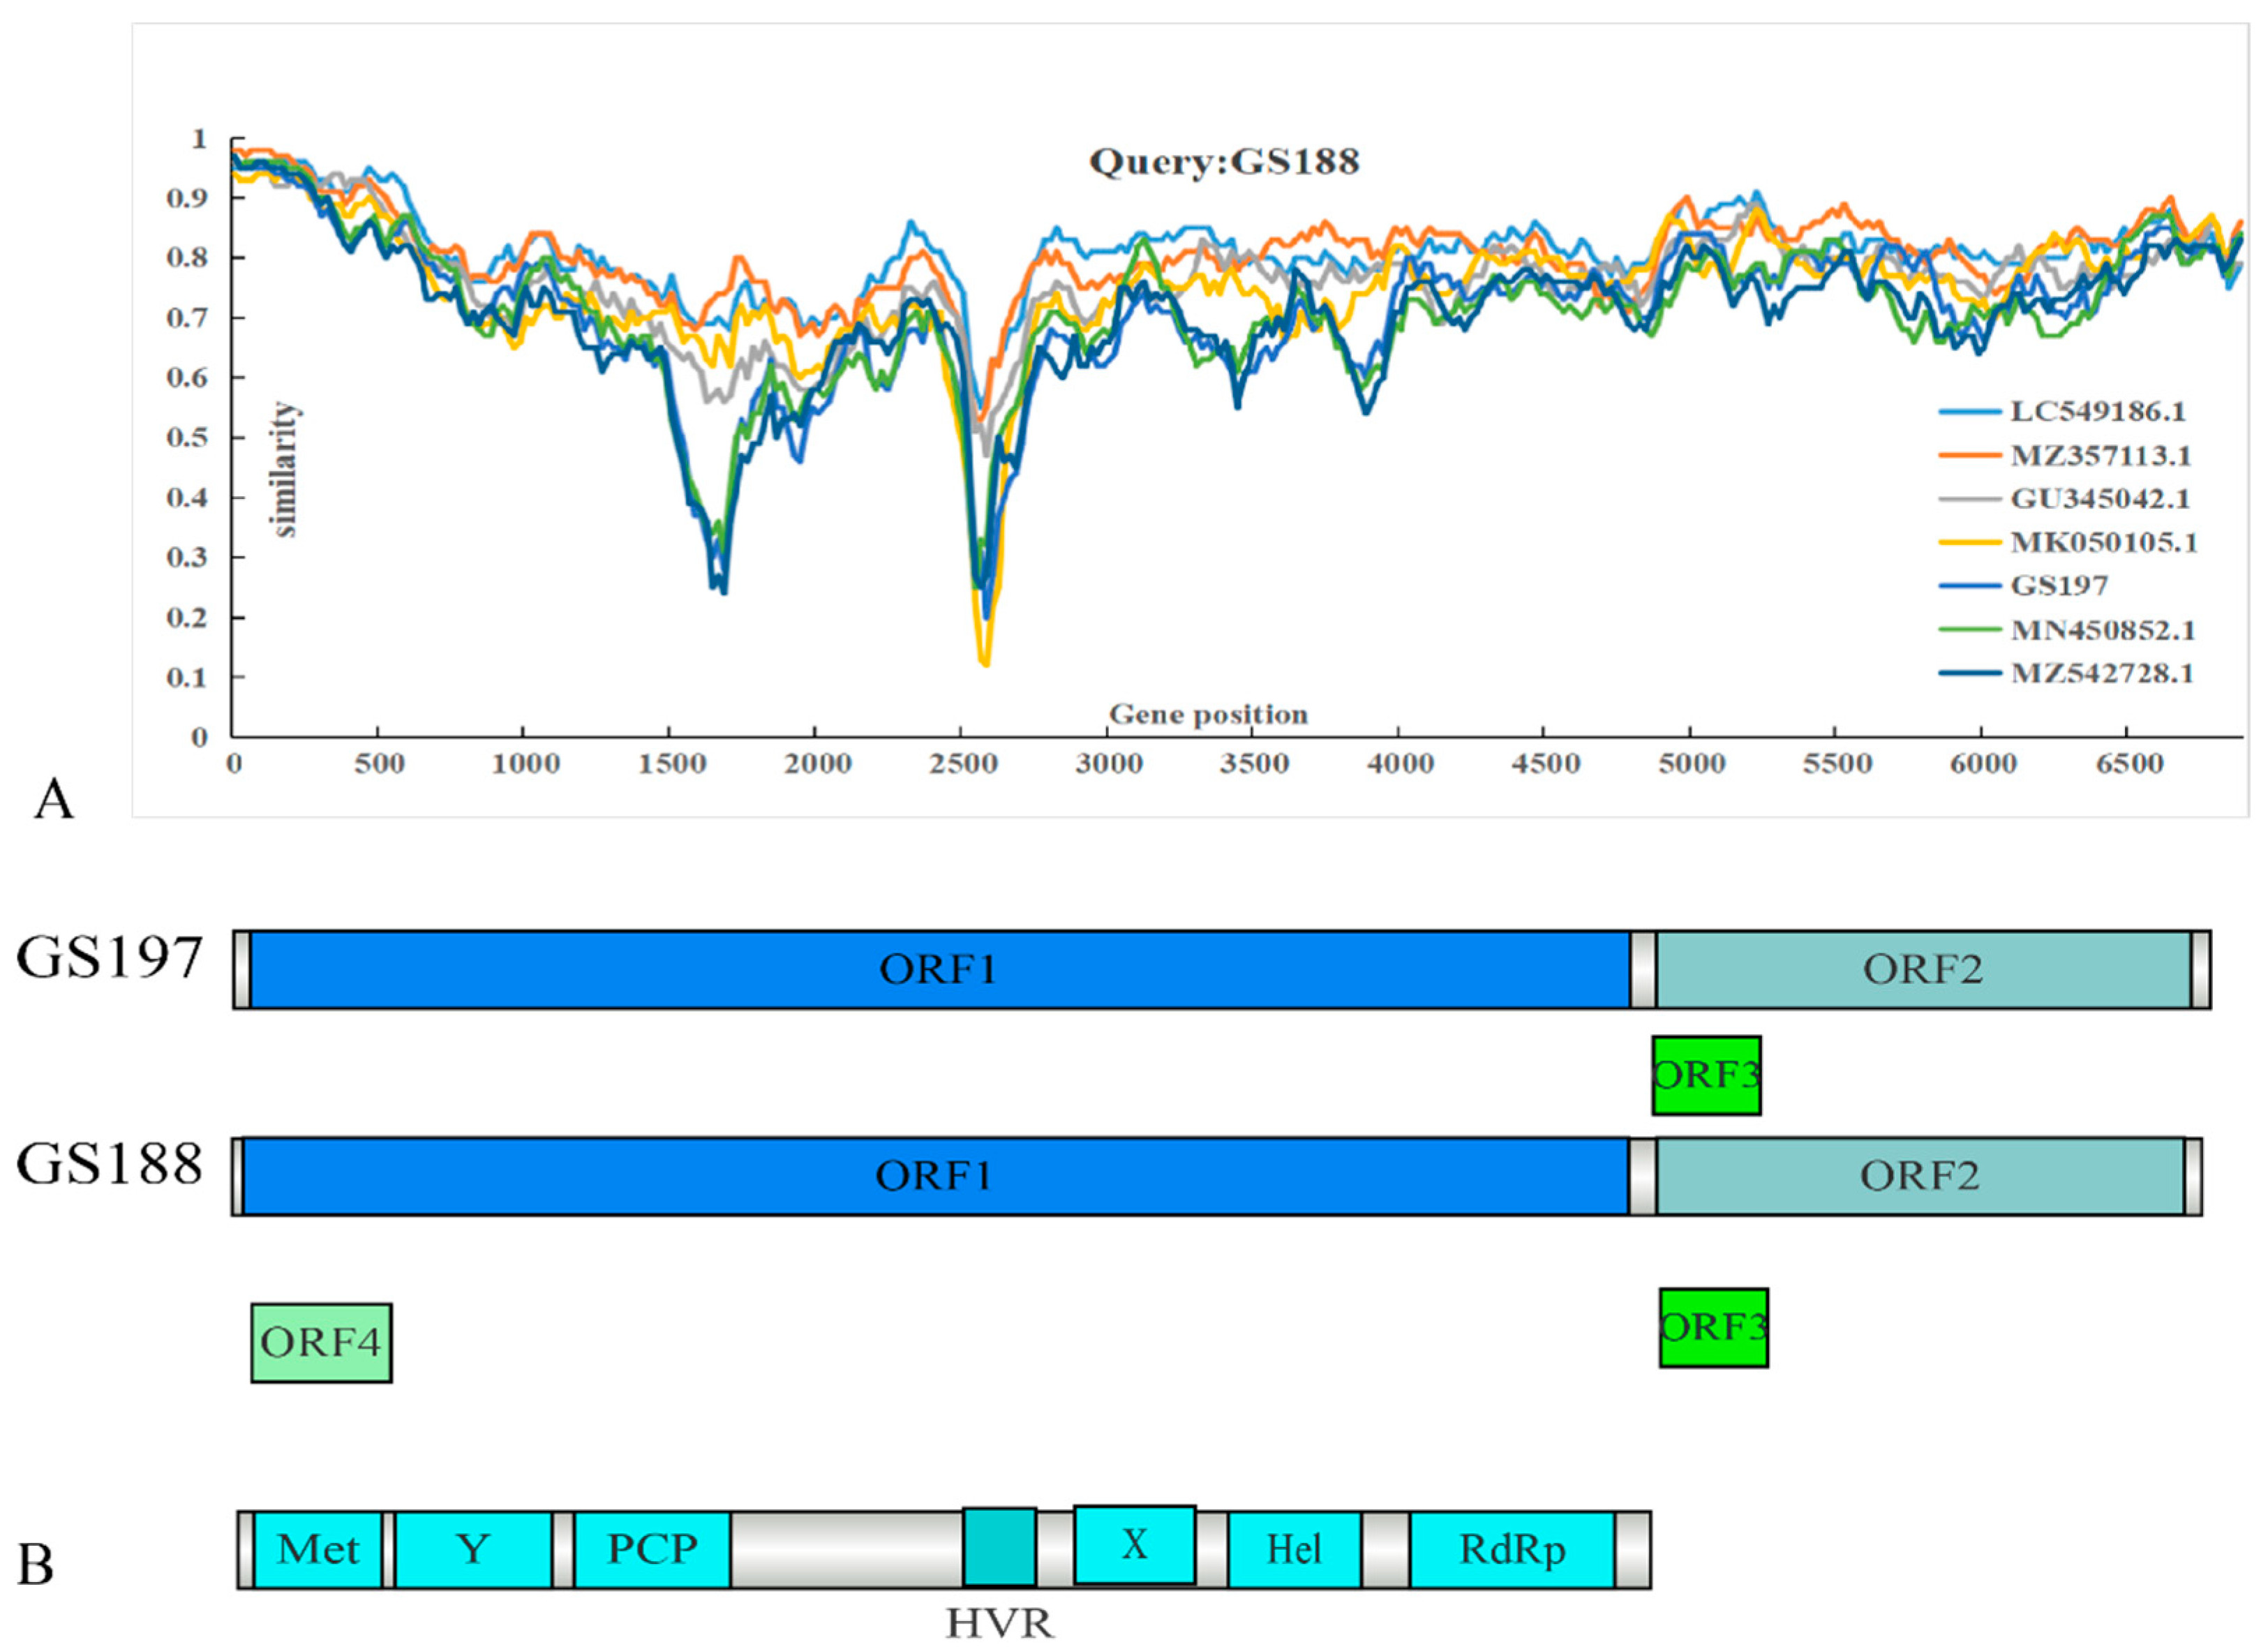The image size is (2268, 1649).
Task: Click the MZ542728.1 legend entry
Action: click(2102, 673)
